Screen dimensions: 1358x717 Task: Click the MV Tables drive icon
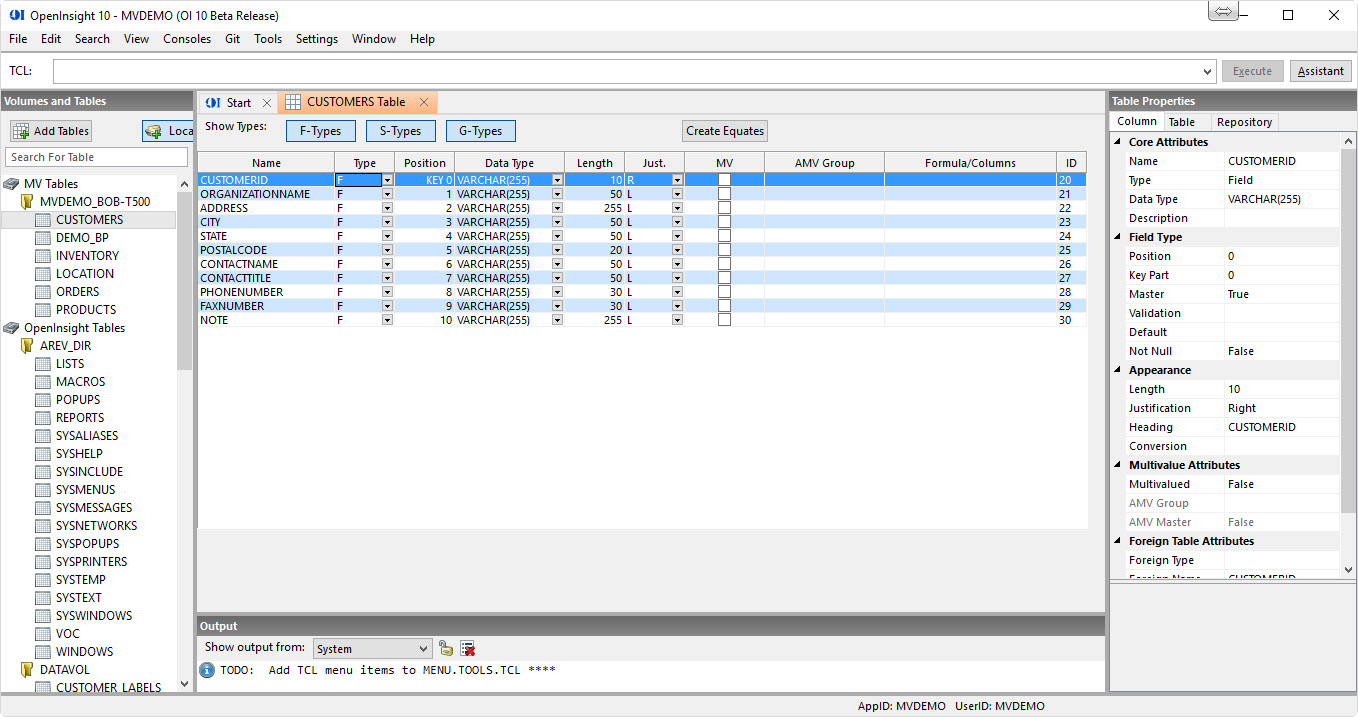point(11,184)
